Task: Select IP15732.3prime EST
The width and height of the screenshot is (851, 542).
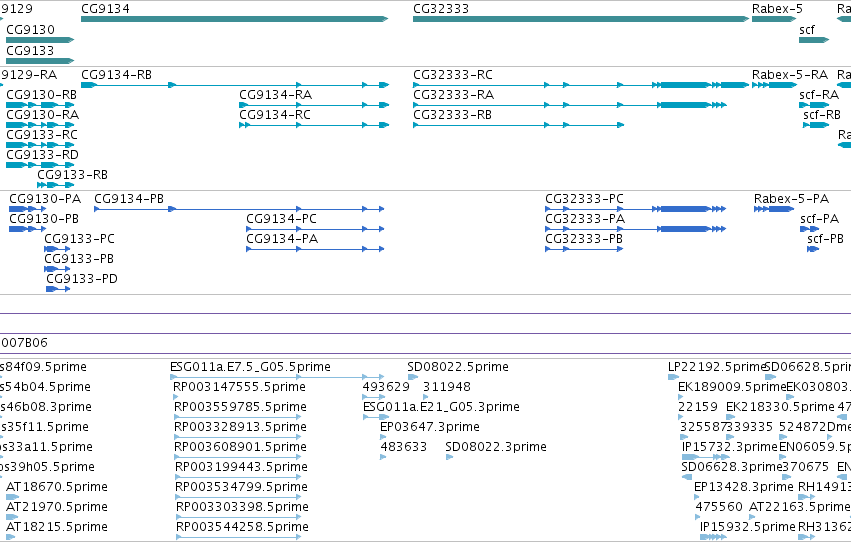Action: (x=706, y=457)
